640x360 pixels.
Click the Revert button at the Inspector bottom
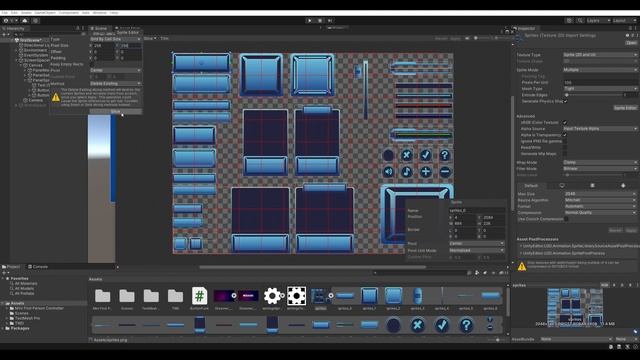(615, 230)
